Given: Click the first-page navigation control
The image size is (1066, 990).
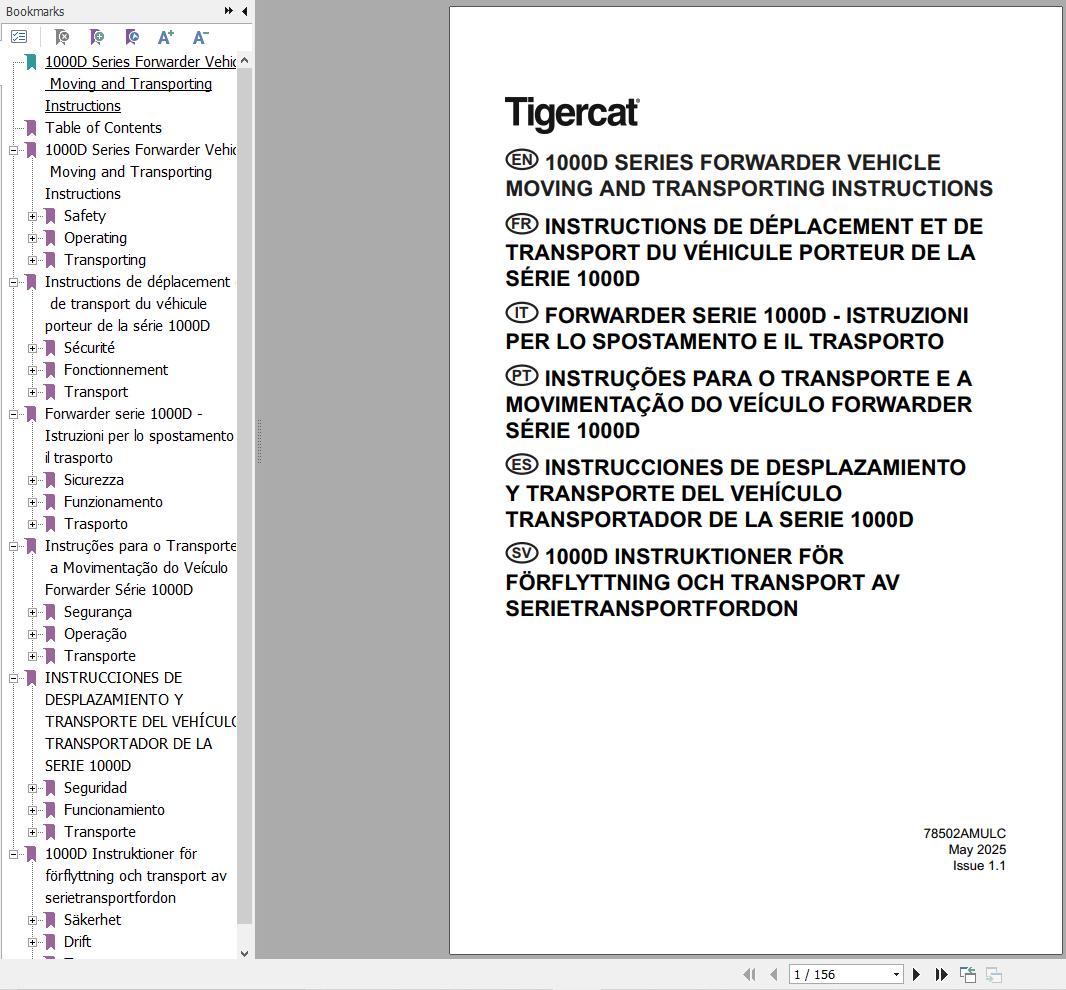Looking at the screenshot, I should (750, 974).
